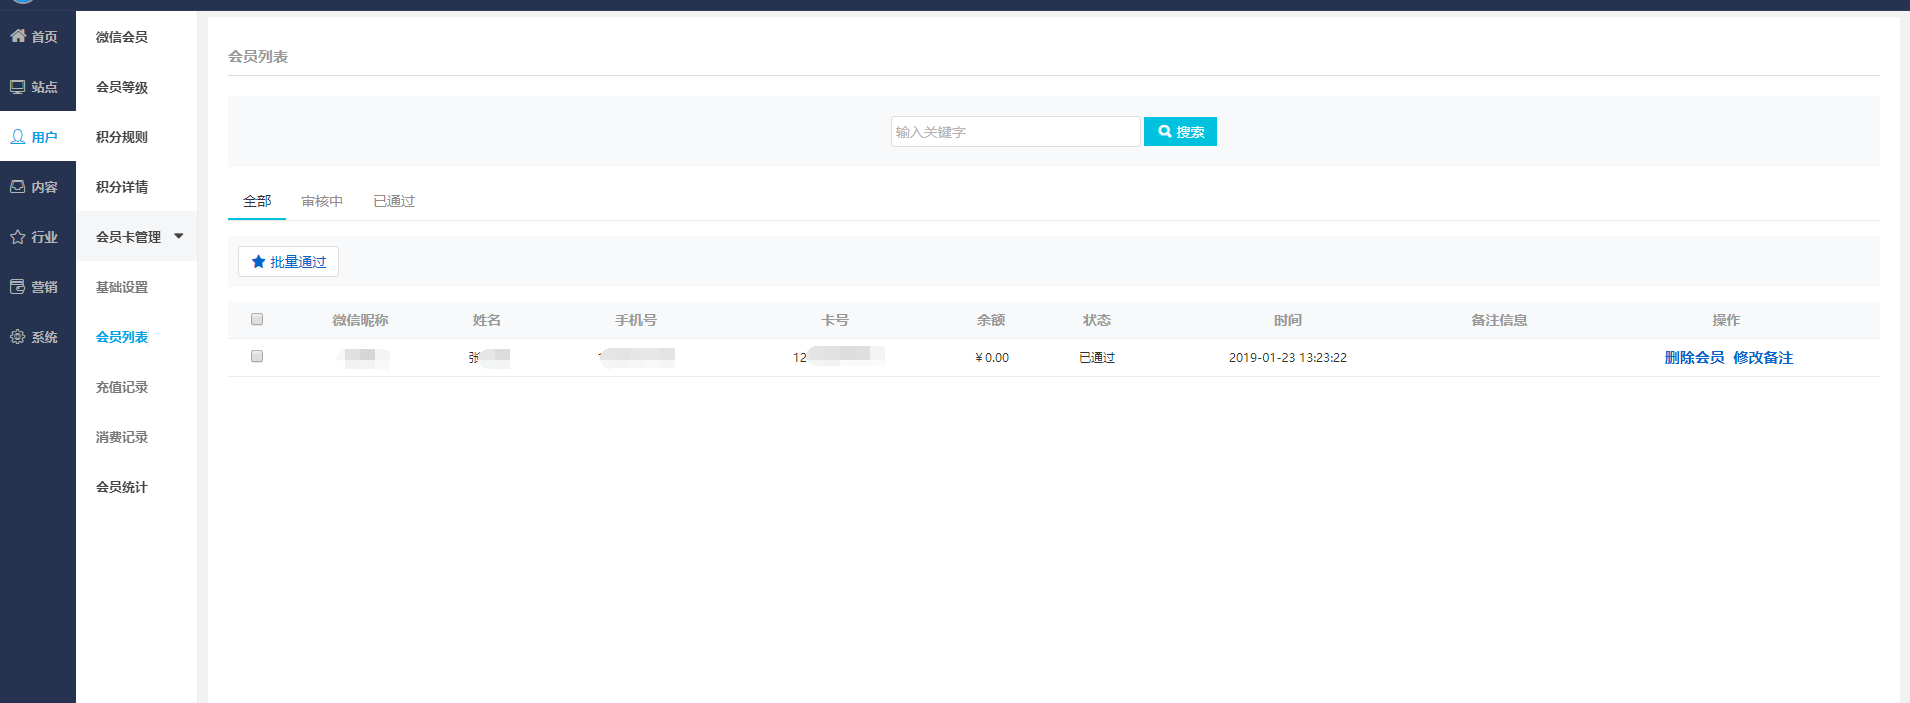Image resolution: width=1910 pixels, height=703 pixels.
Task: Select the 用户 person icon
Action: click(x=18, y=137)
